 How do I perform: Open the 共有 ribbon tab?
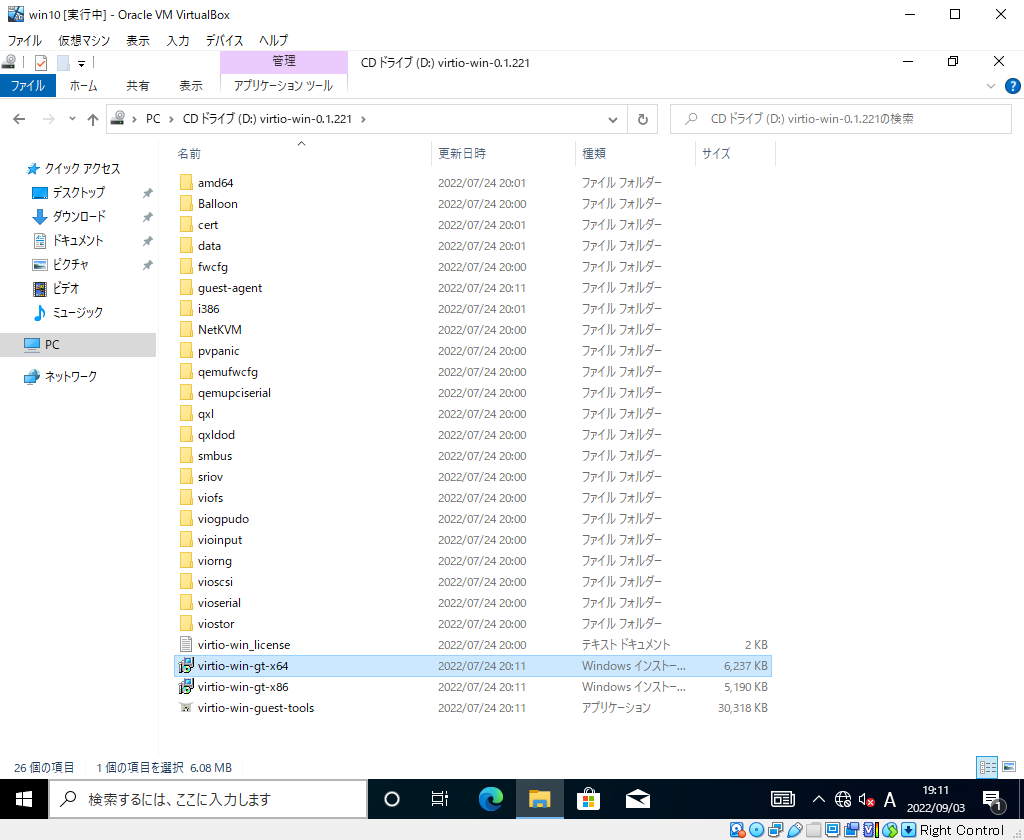pyautogui.click(x=137, y=86)
